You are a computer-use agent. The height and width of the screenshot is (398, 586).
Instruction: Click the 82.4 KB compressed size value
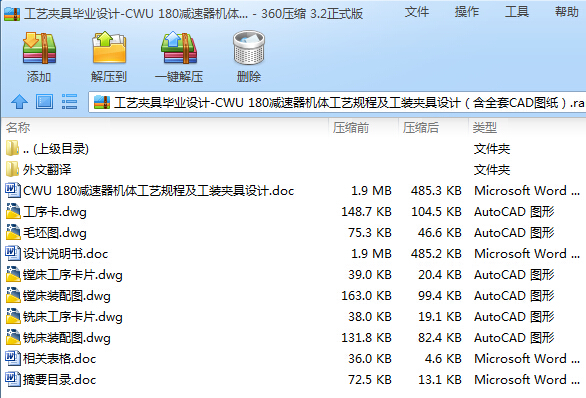pyautogui.click(x=440, y=337)
